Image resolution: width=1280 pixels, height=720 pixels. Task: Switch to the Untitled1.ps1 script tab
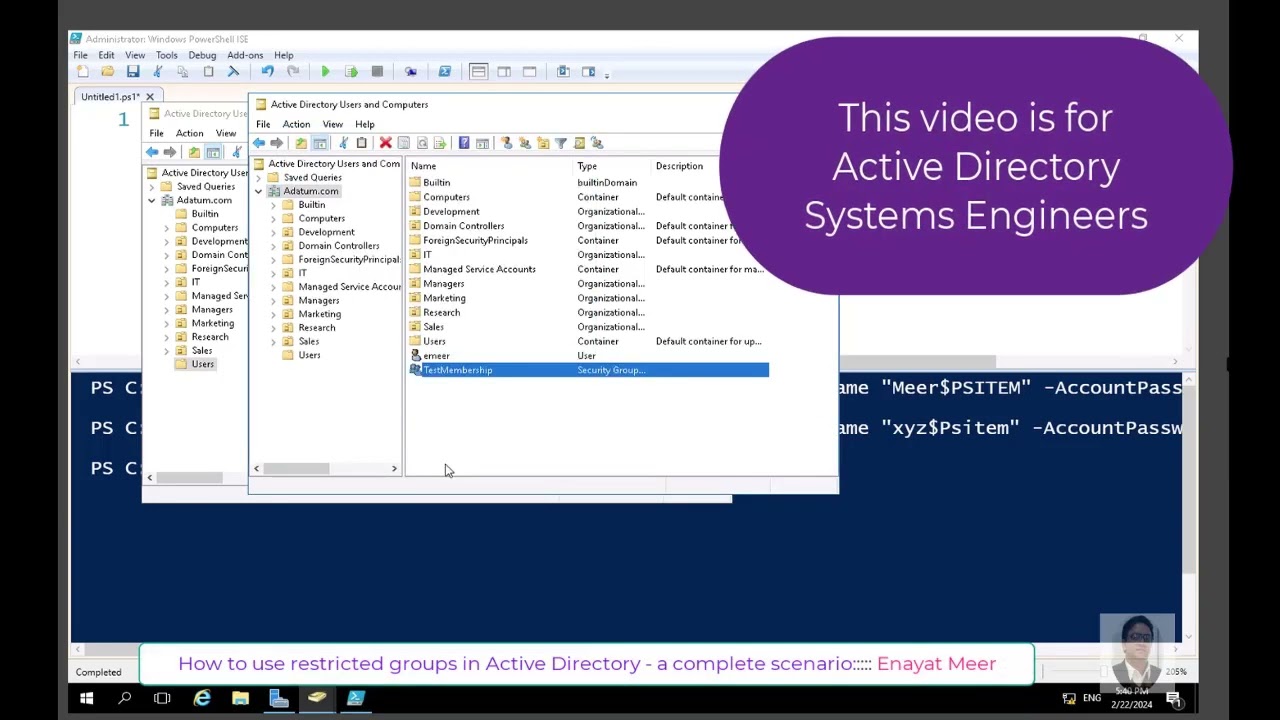pos(110,97)
